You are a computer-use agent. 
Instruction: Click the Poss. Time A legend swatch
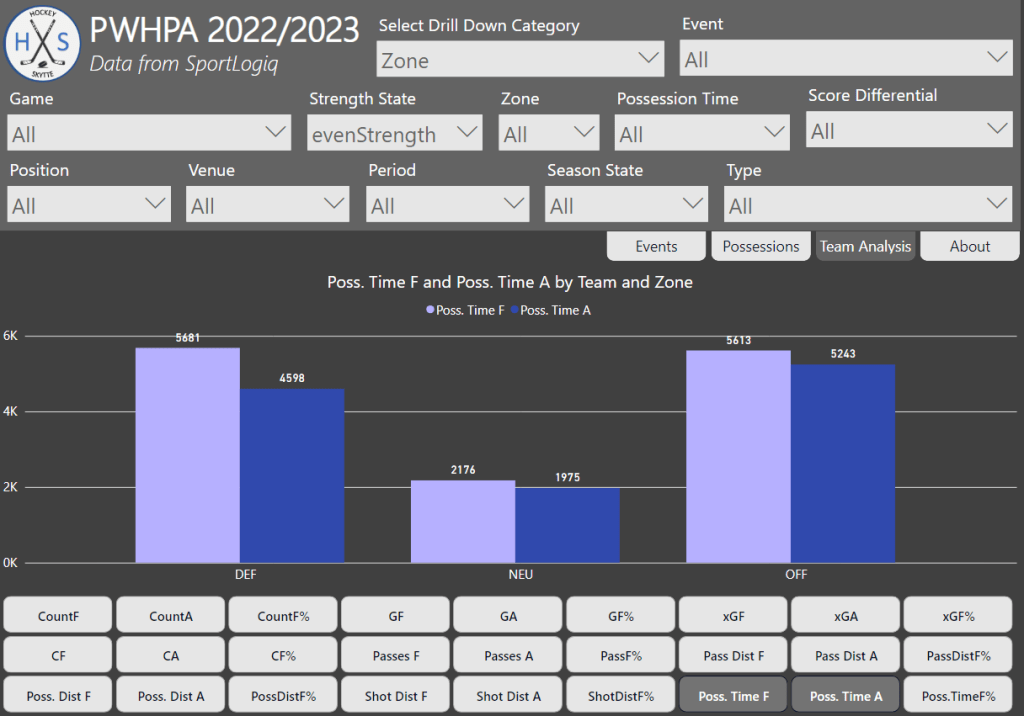515,311
